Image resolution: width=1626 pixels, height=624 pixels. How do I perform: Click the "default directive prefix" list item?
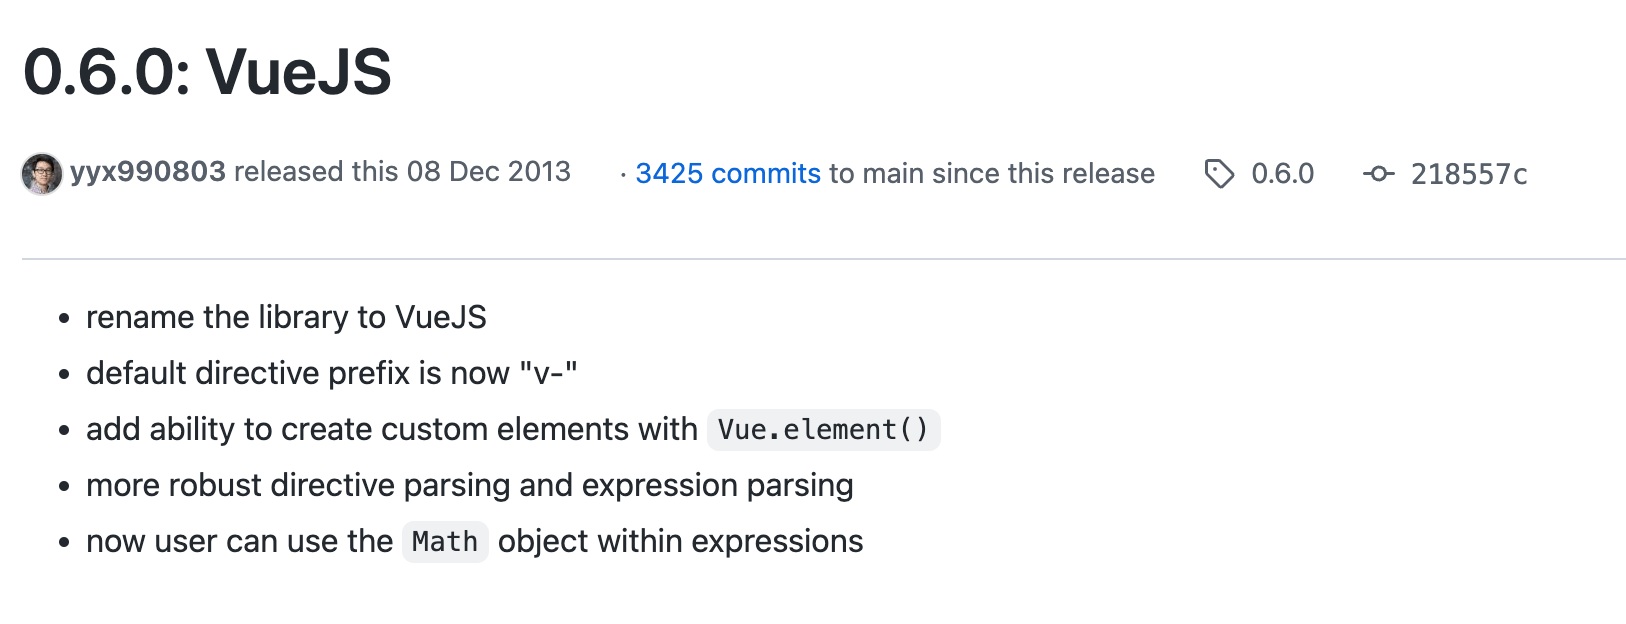tap(331, 374)
